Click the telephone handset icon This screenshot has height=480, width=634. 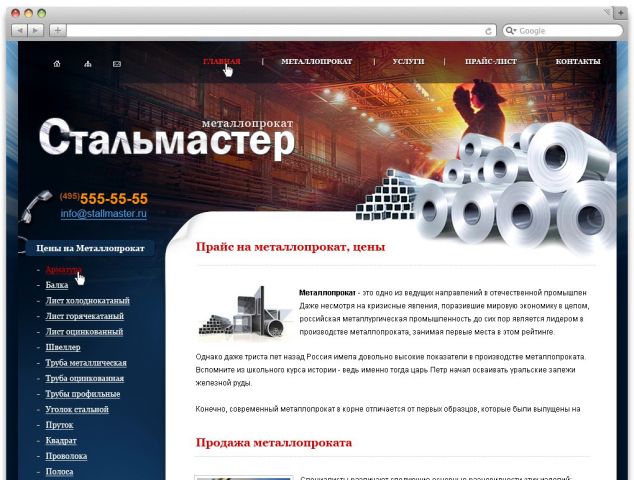point(36,206)
